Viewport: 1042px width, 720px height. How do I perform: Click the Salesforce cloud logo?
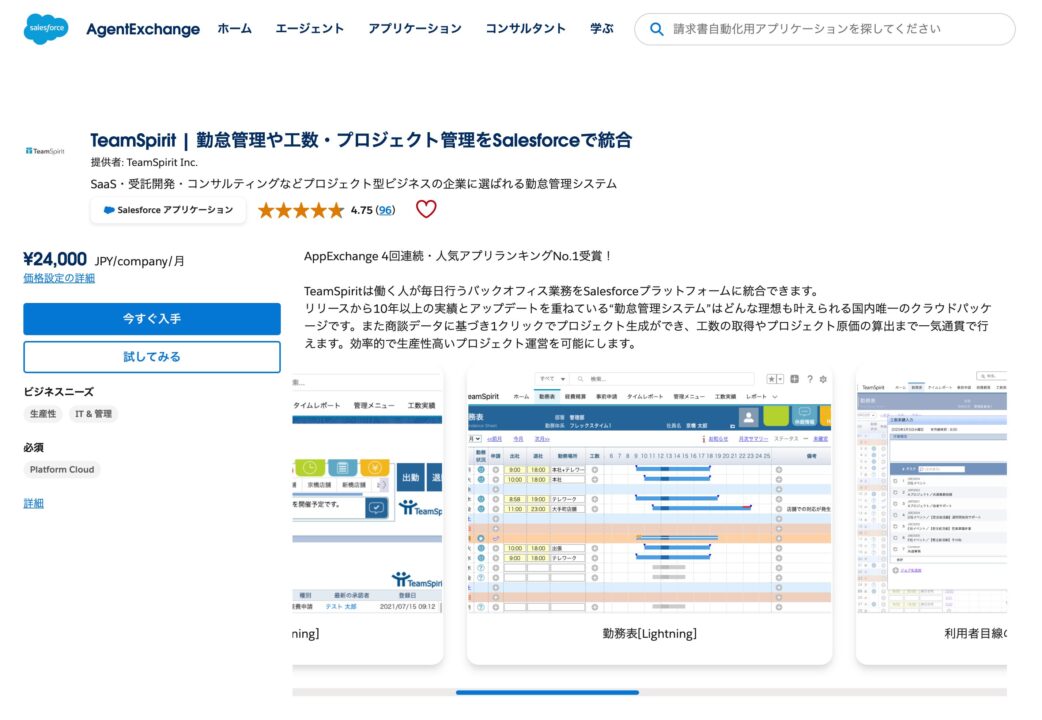(46, 29)
